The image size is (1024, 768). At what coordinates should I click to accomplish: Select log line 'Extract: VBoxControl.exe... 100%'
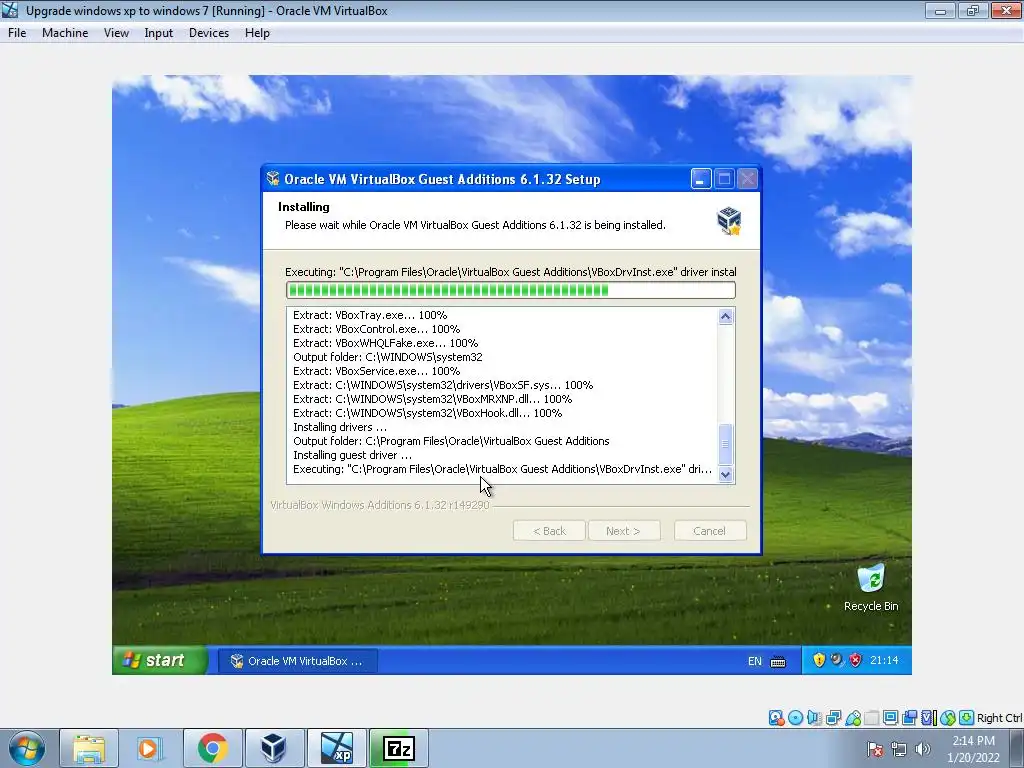[x=377, y=329]
